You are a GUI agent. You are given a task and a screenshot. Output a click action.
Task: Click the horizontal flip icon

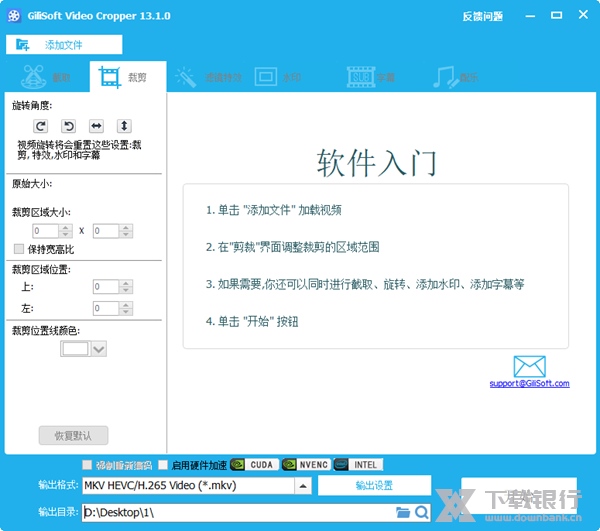coord(96,126)
